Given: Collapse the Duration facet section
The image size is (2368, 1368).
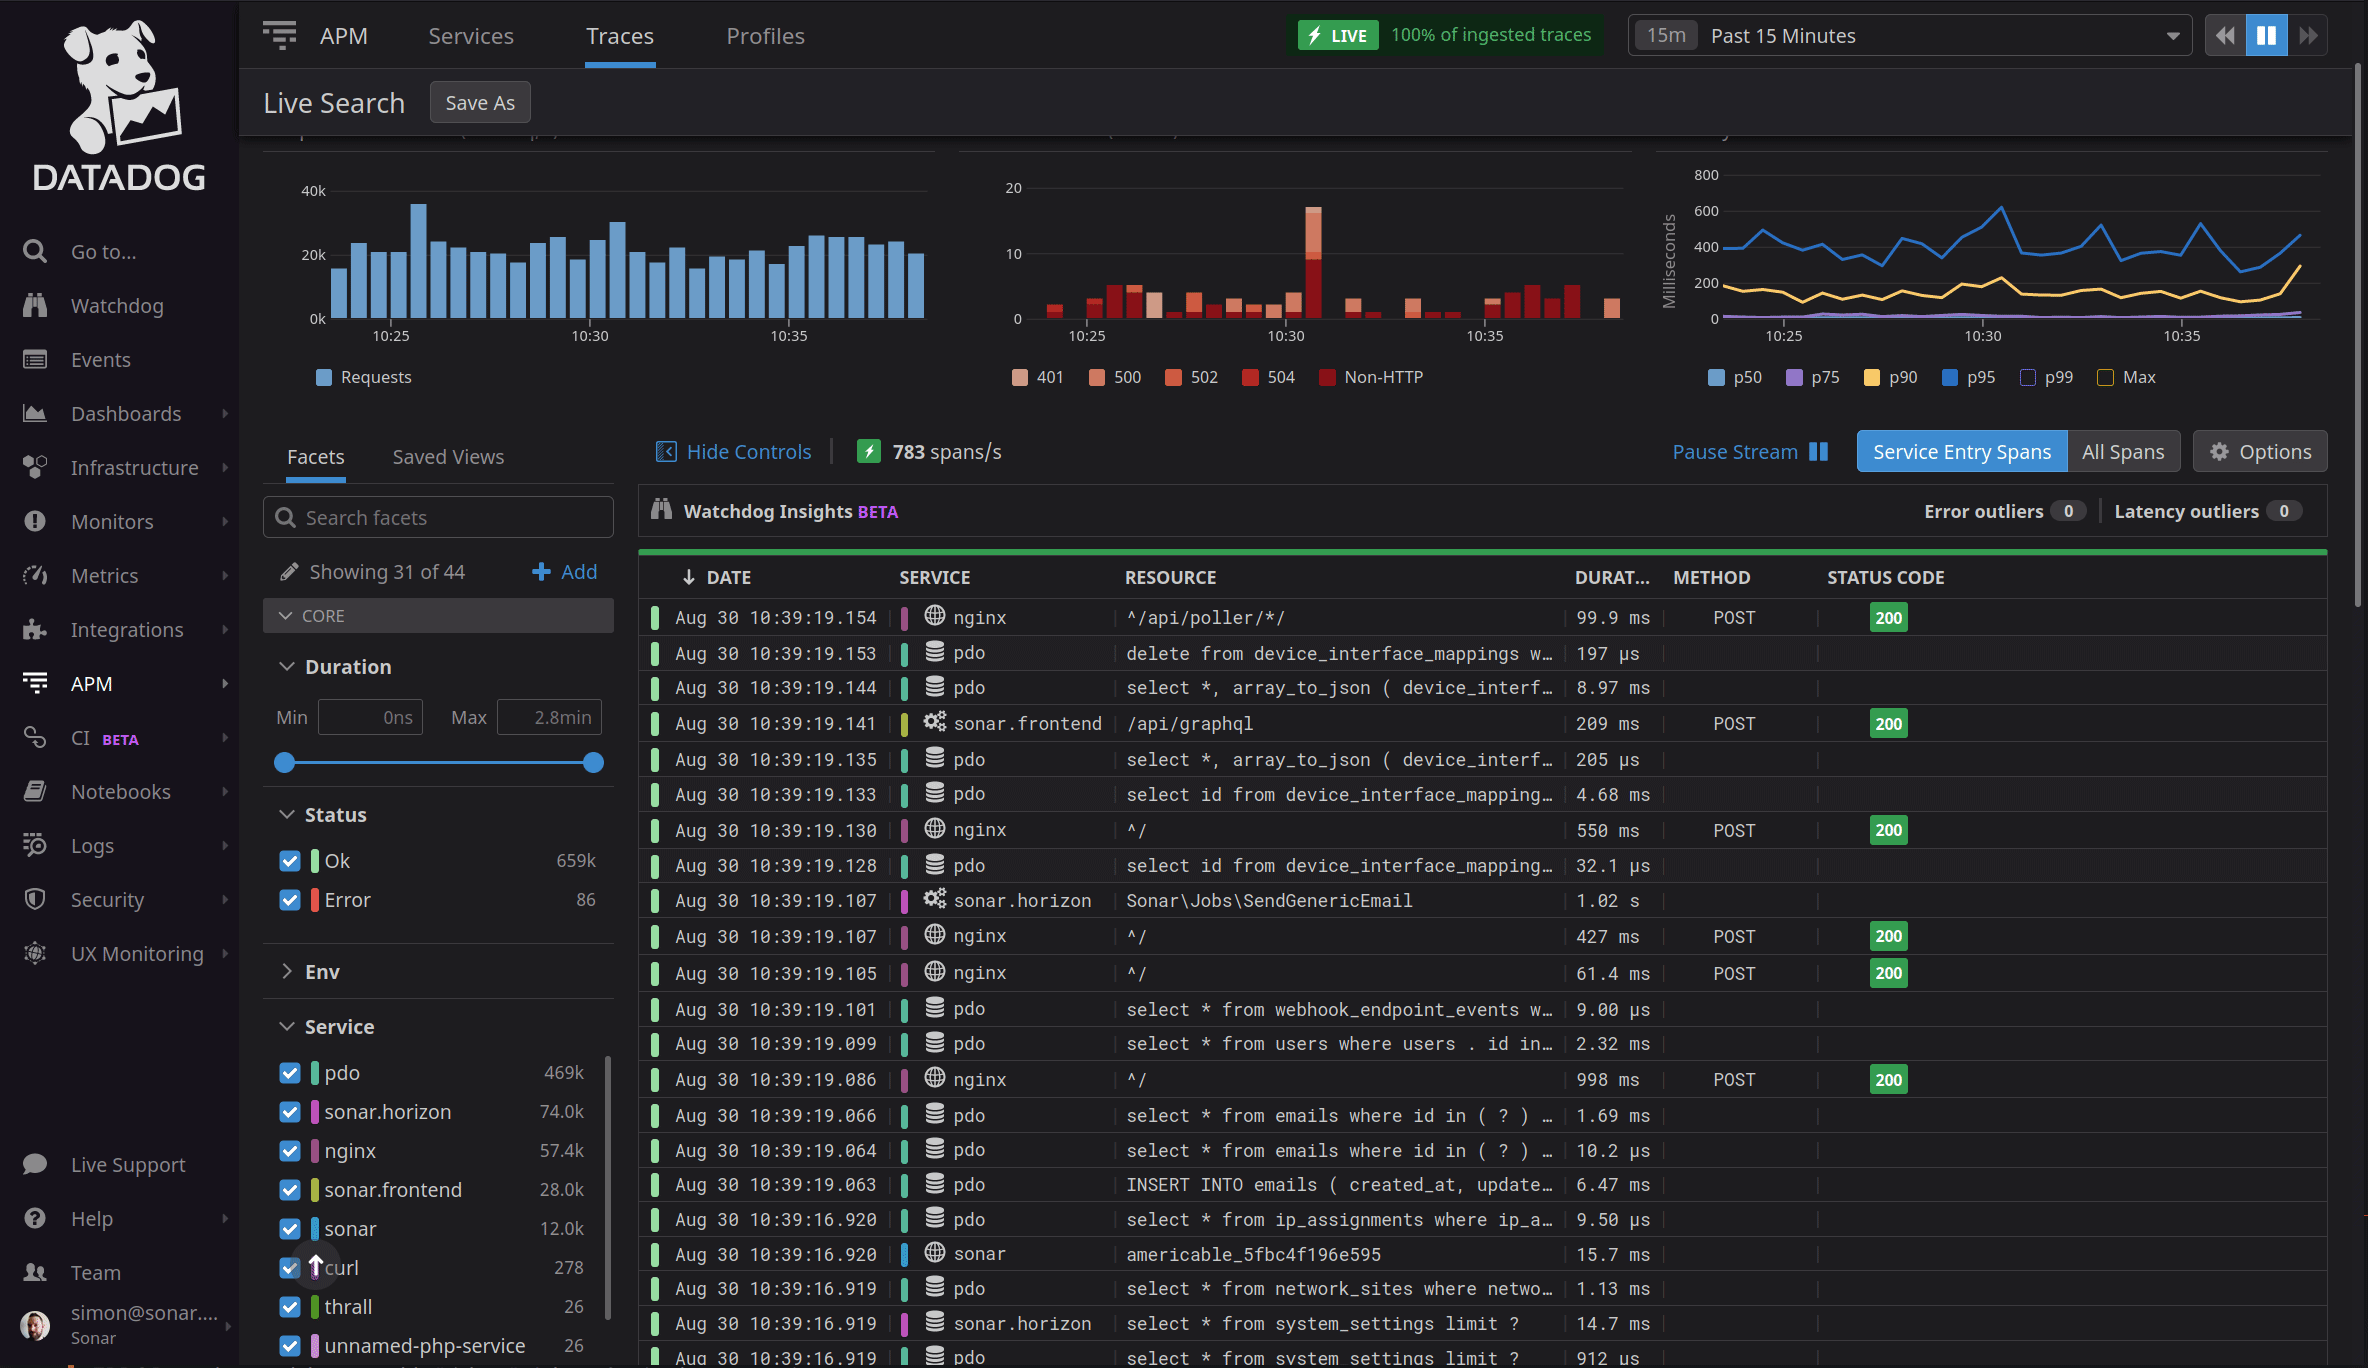Looking at the screenshot, I should point(286,666).
